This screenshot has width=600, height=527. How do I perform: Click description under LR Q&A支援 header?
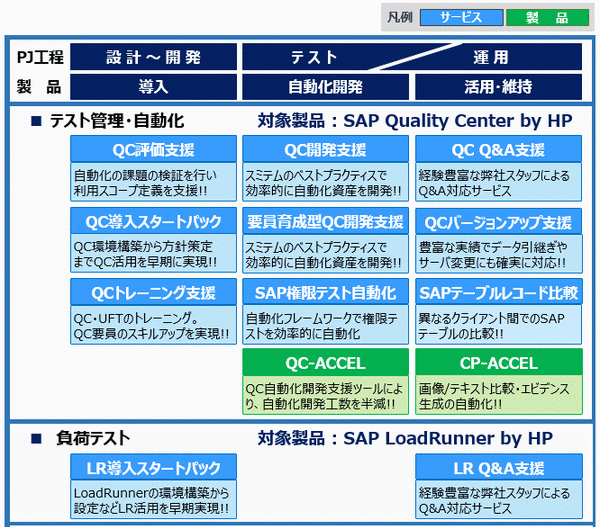tap(499, 500)
